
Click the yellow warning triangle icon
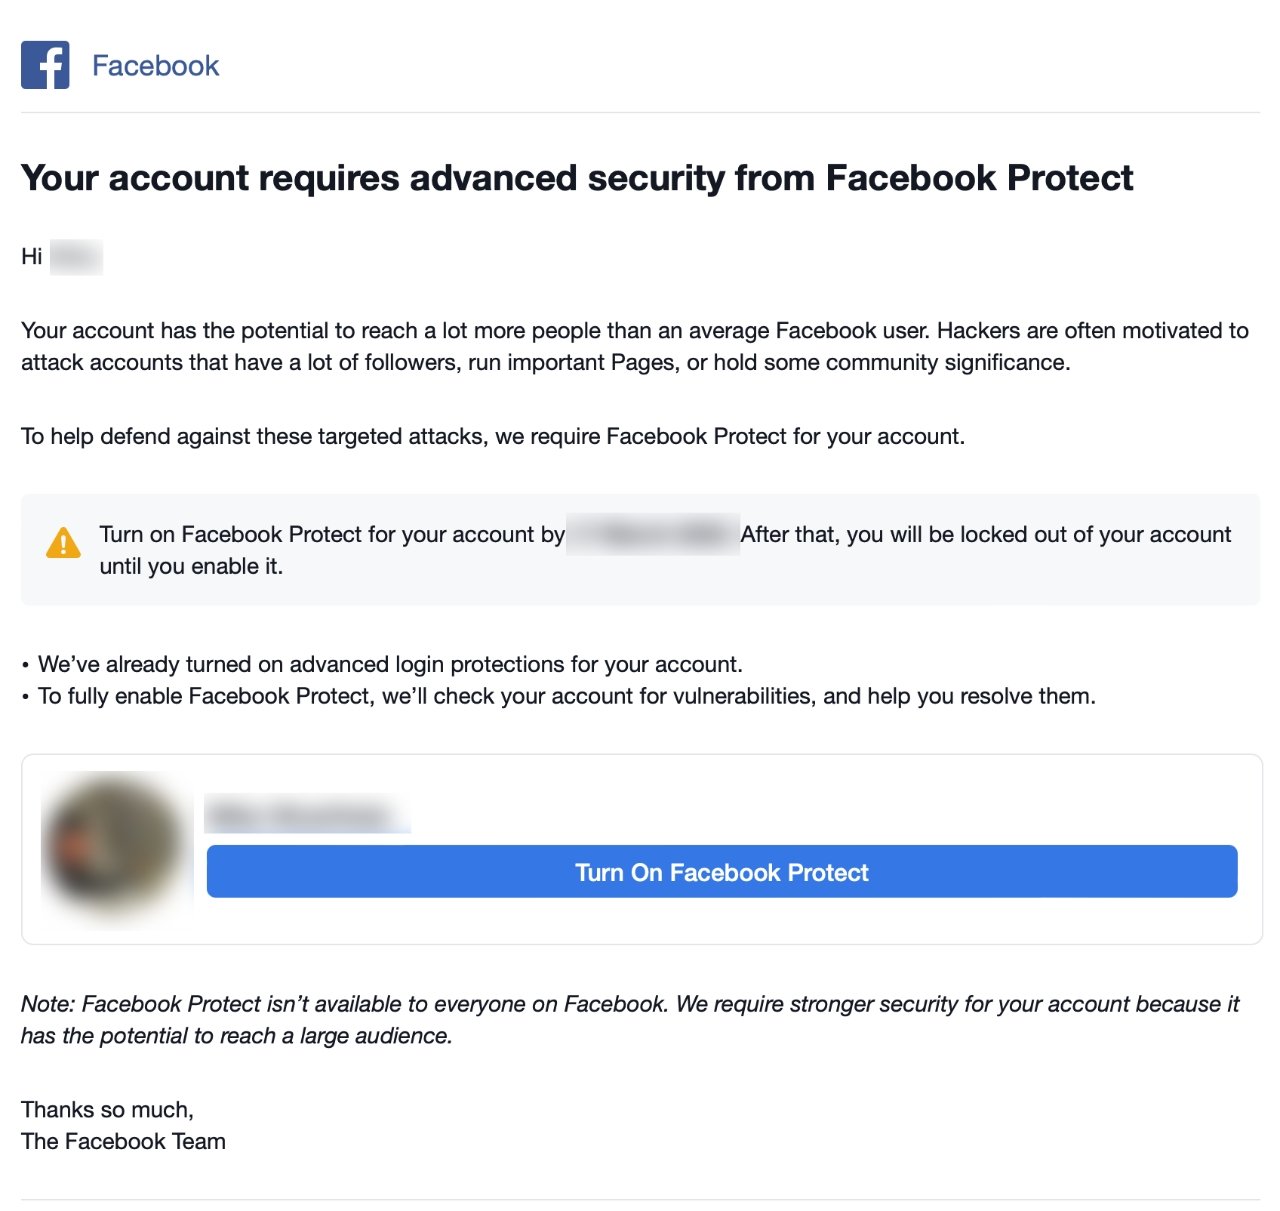(x=63, y=543)
